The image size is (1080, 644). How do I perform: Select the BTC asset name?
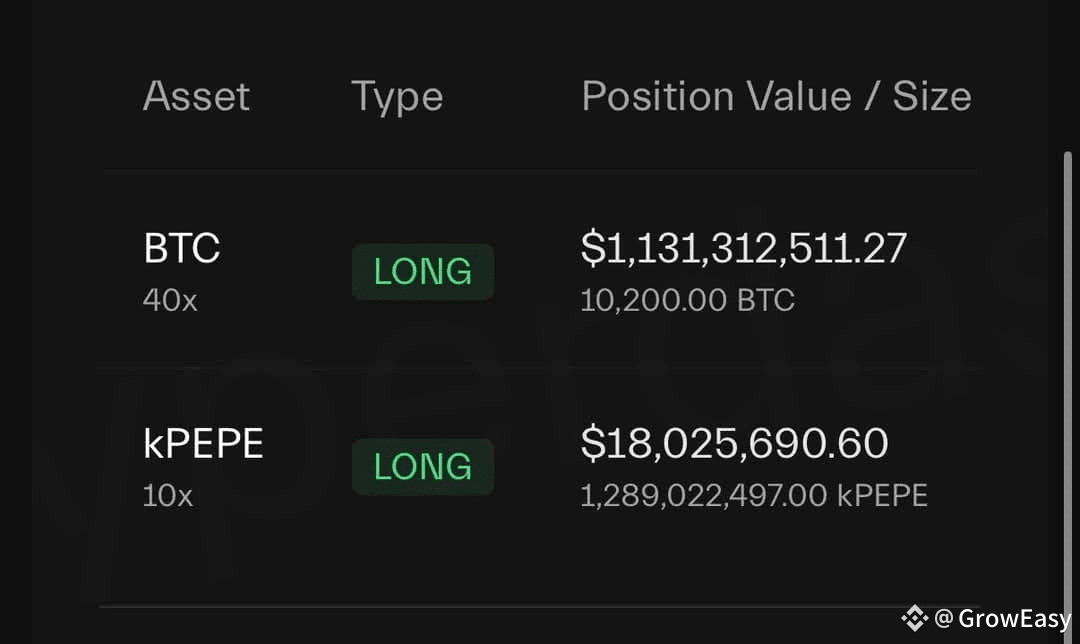[182, 248]
